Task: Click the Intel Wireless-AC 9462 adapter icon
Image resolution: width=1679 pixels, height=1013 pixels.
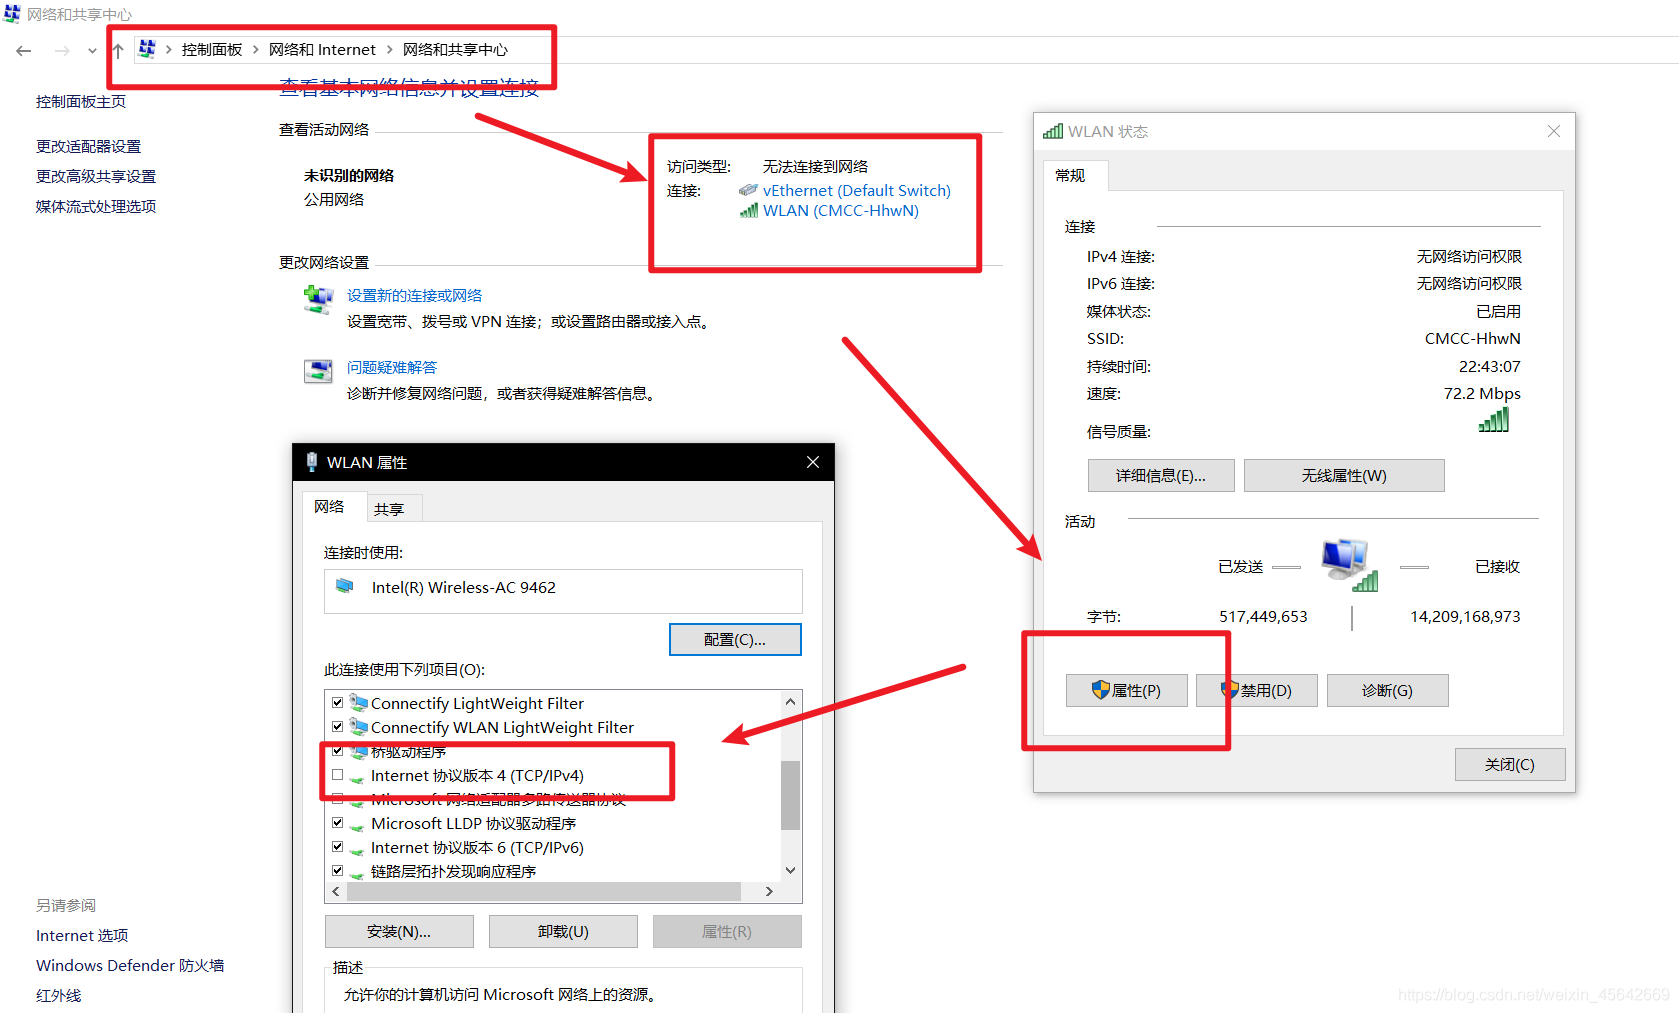Action: tap(345, 587)
